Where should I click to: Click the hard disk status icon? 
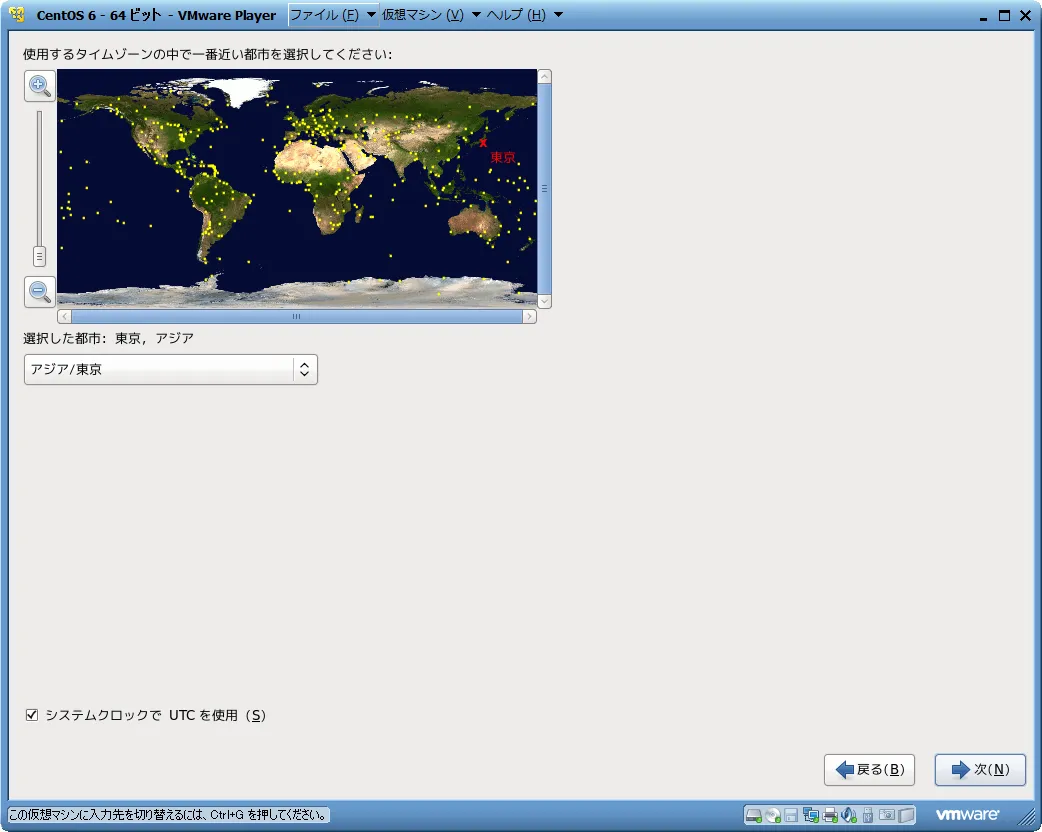[754, 815]
